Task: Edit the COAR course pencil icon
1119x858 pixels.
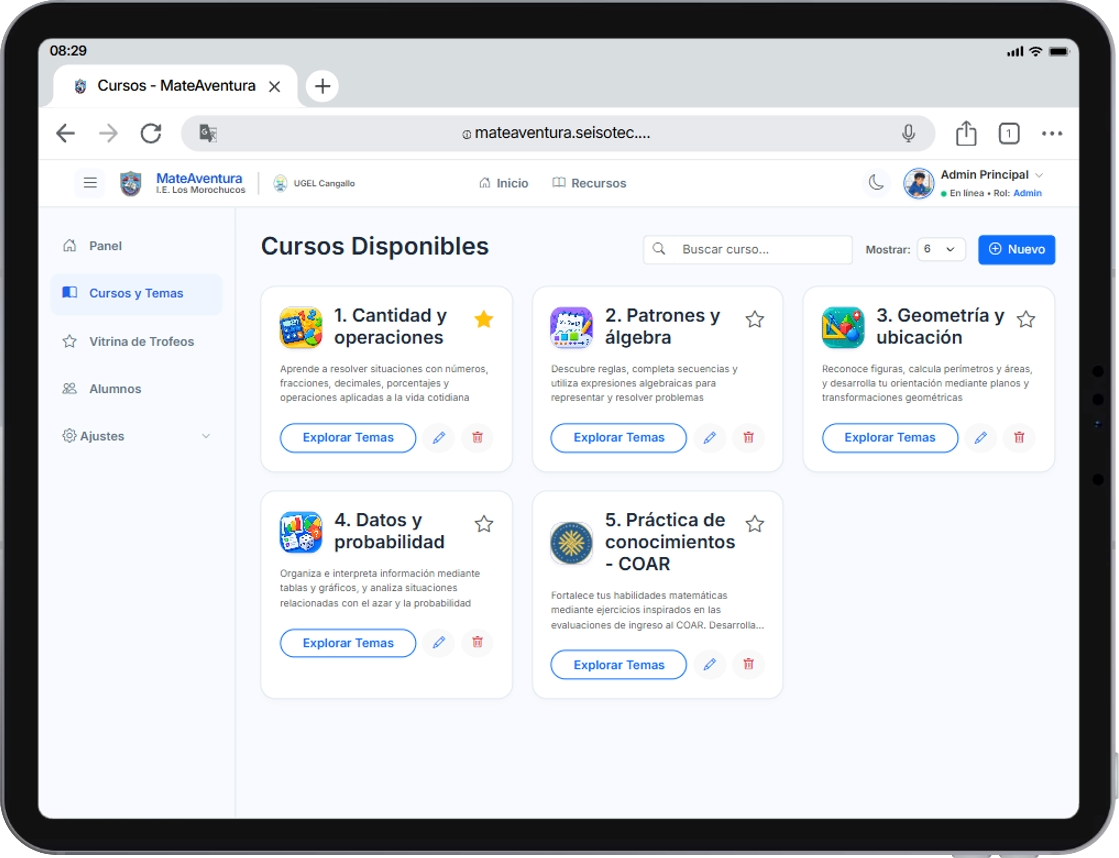Action: 709,665
